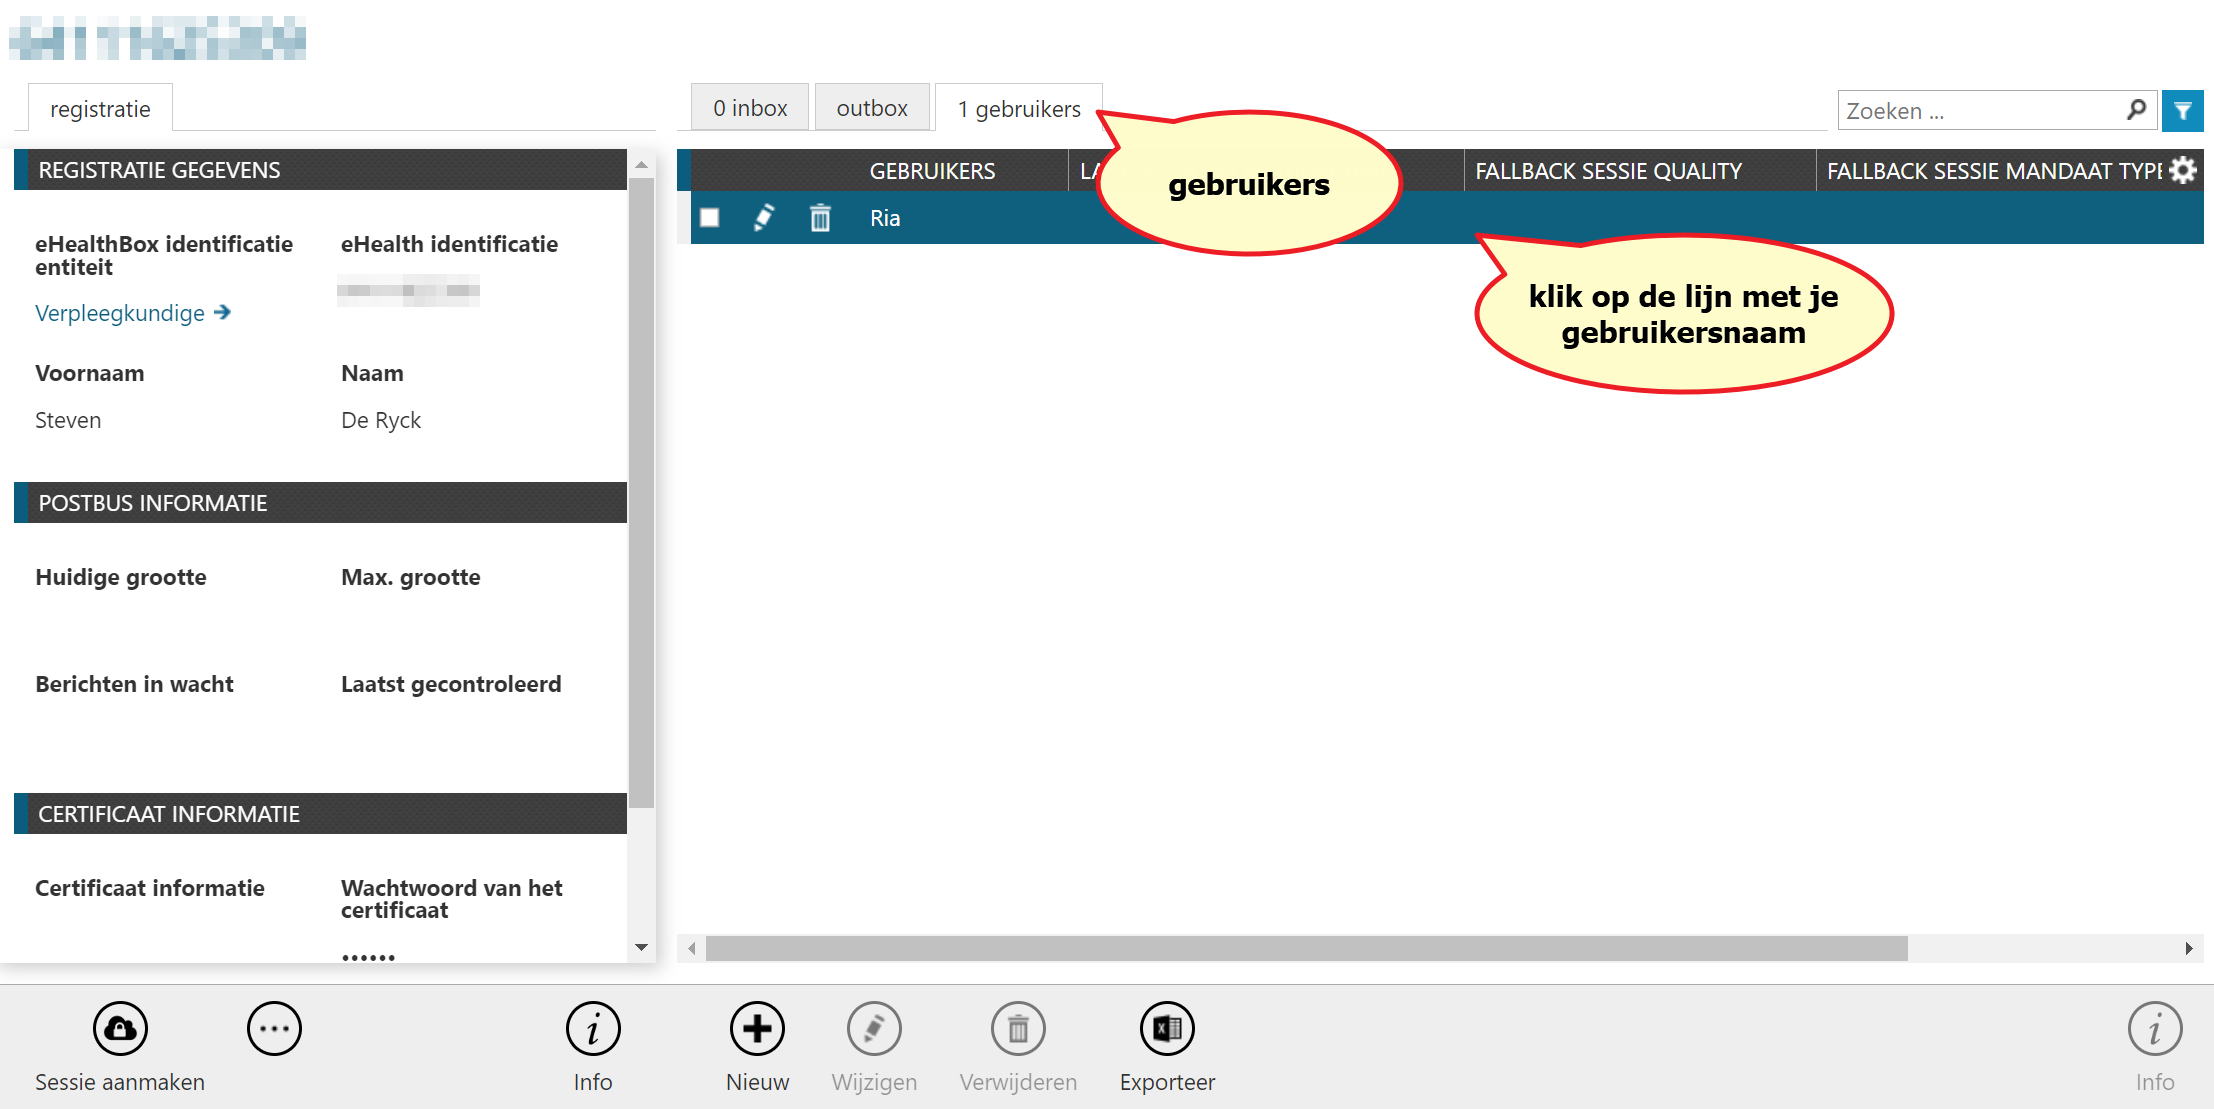
Task: Open the blue filter funnel button
Action: [x=2182, y=111]
